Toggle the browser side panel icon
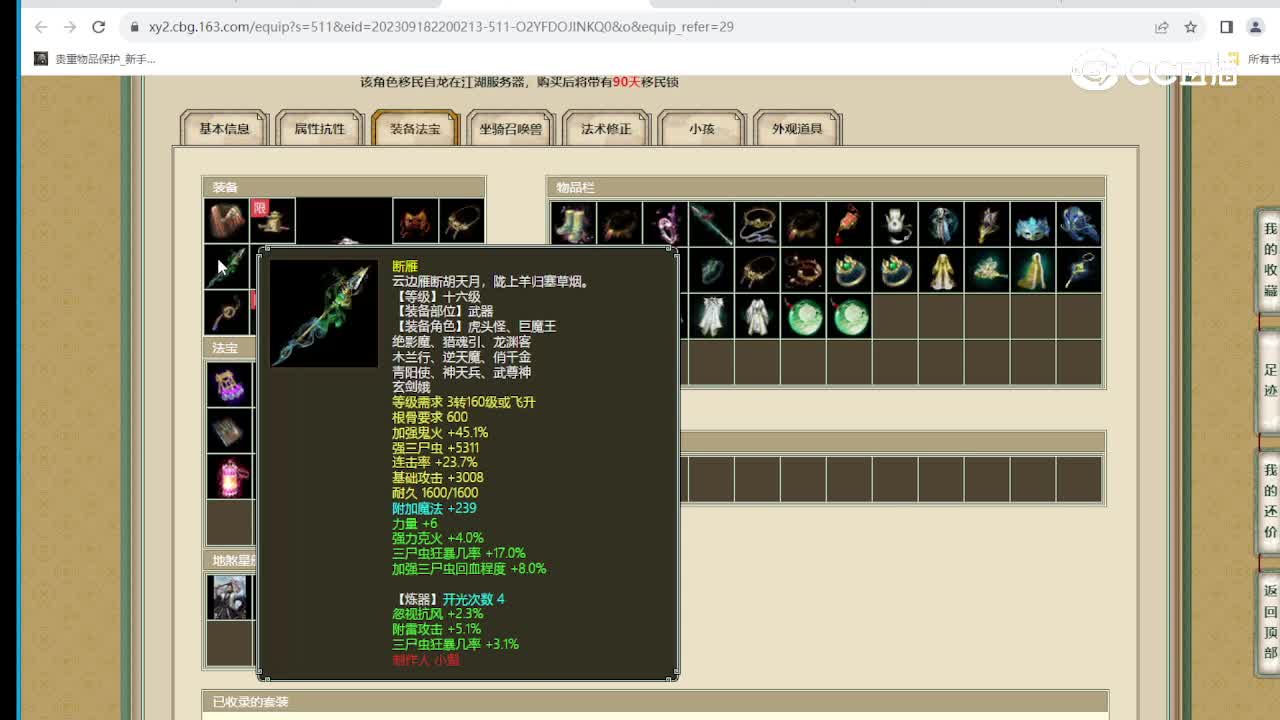 click(1226, 27)
